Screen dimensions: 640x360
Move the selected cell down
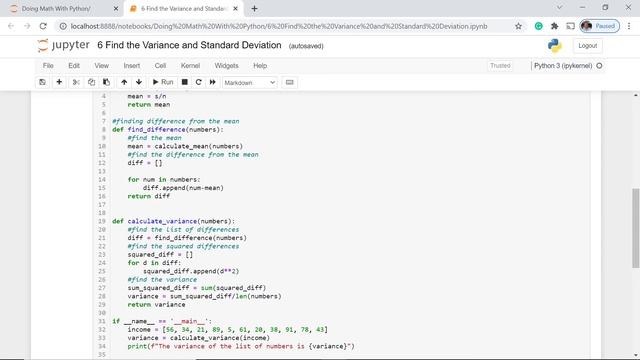point(139,82)
